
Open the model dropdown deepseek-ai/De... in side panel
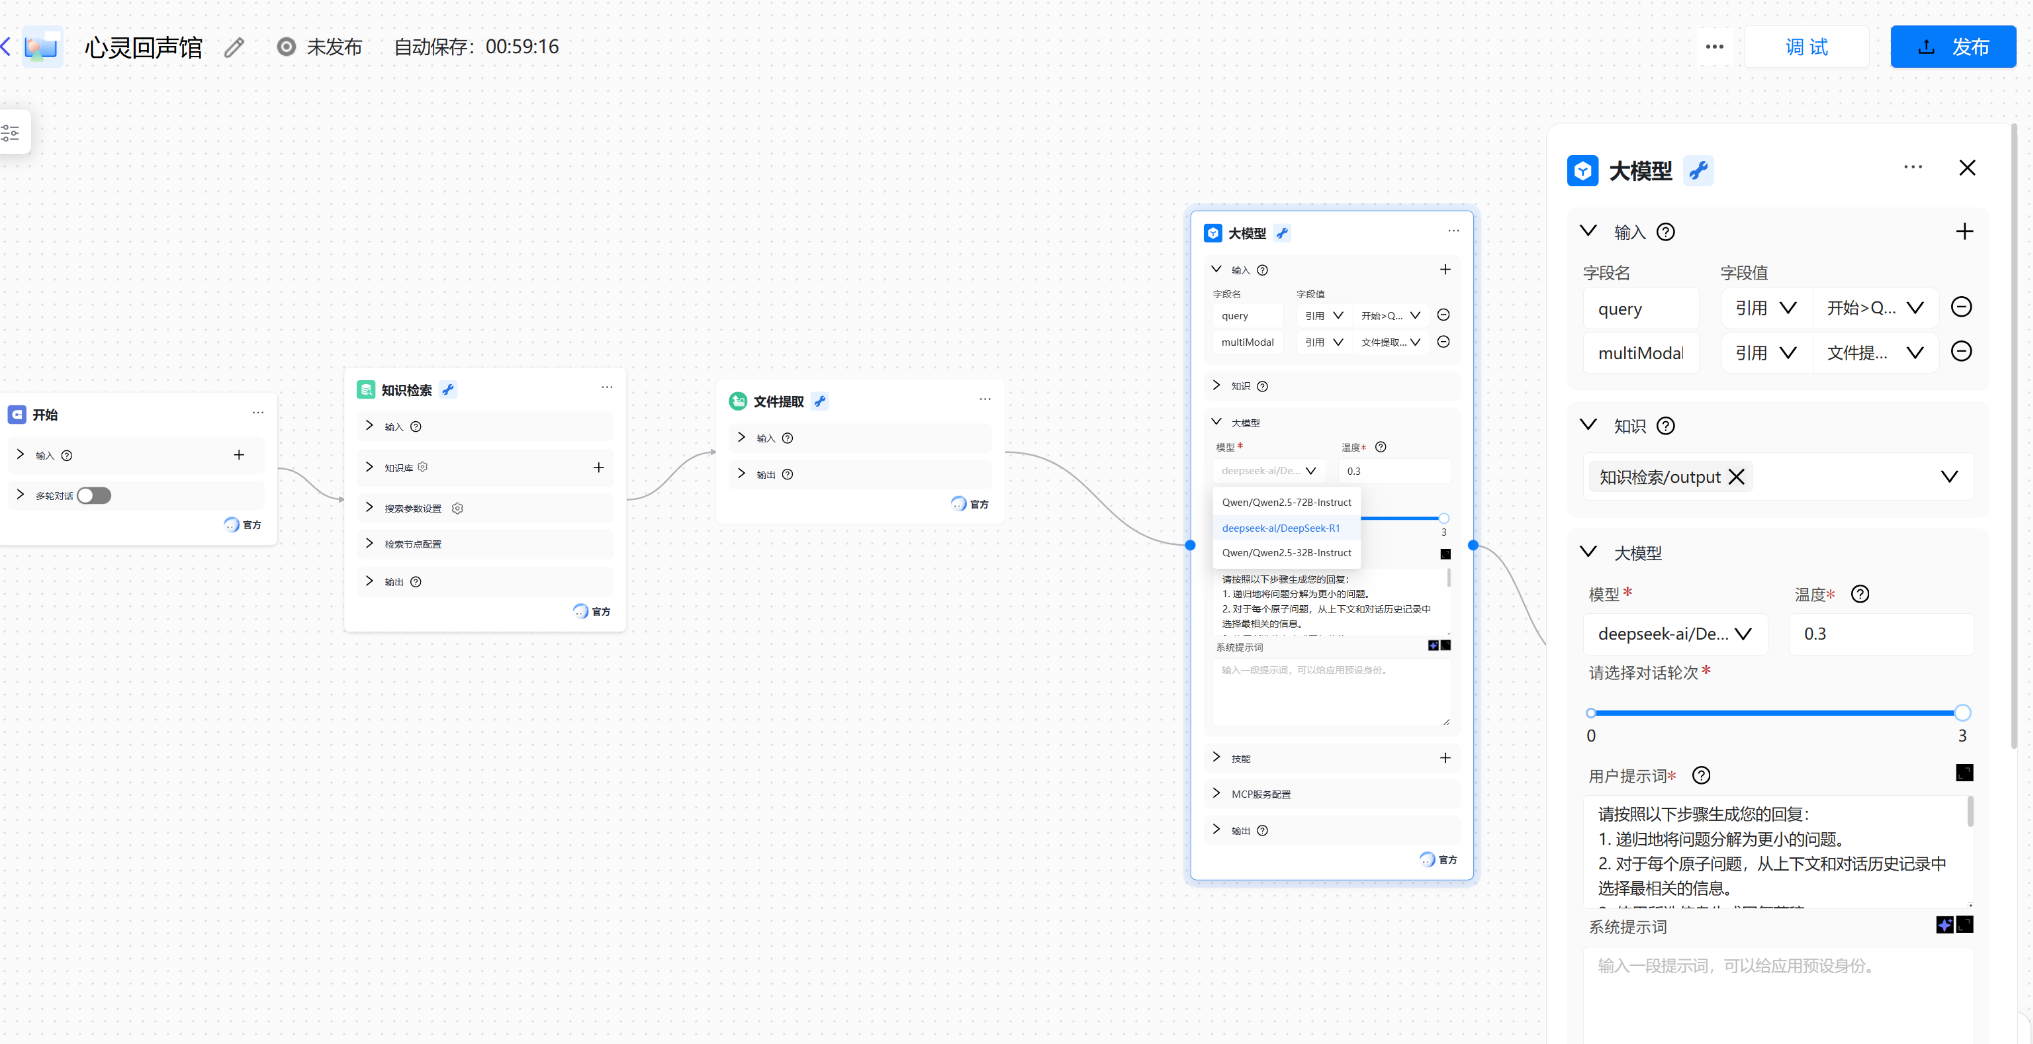[x=1676, y=634]
